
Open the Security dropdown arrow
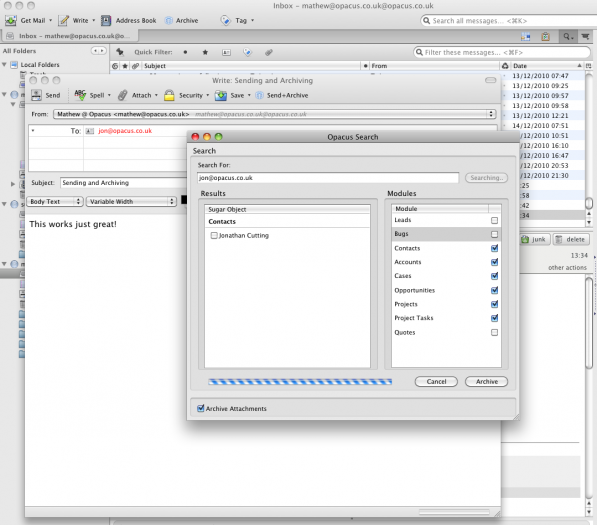[x=208, y=95]
